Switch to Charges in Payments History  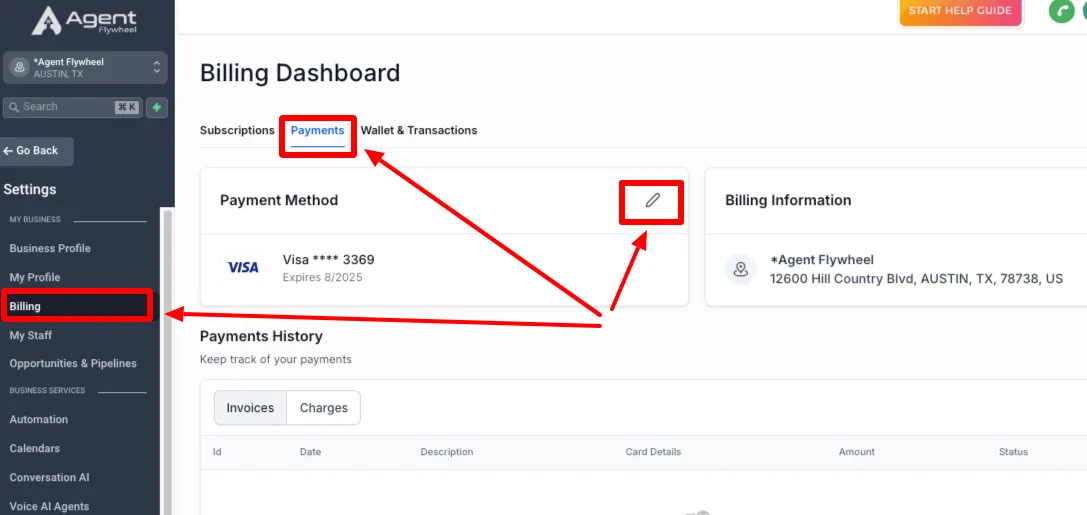[324, 408]
